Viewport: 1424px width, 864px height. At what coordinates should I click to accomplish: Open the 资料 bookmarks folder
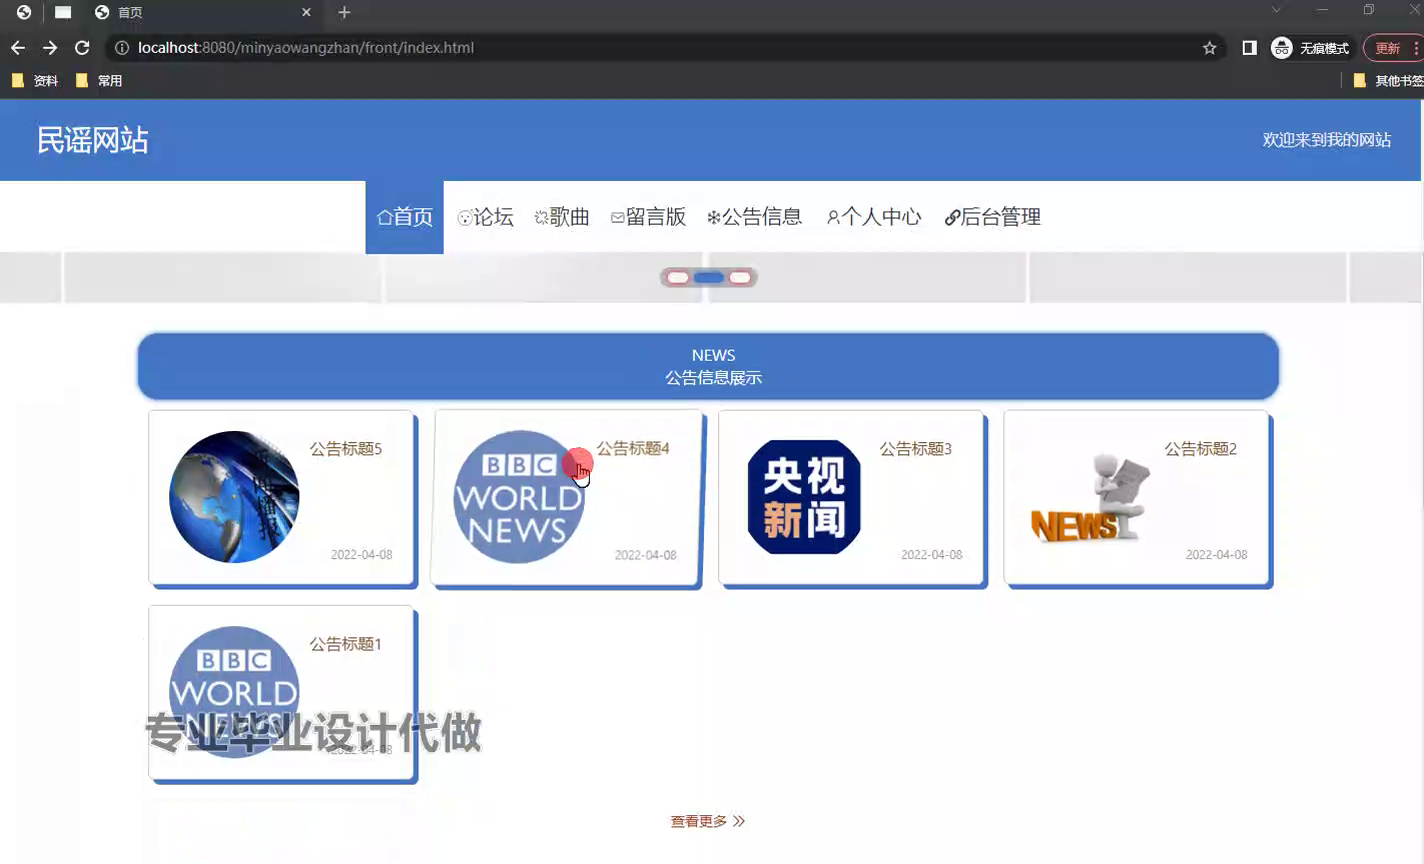pyautogui.click(x=35, y=81)
